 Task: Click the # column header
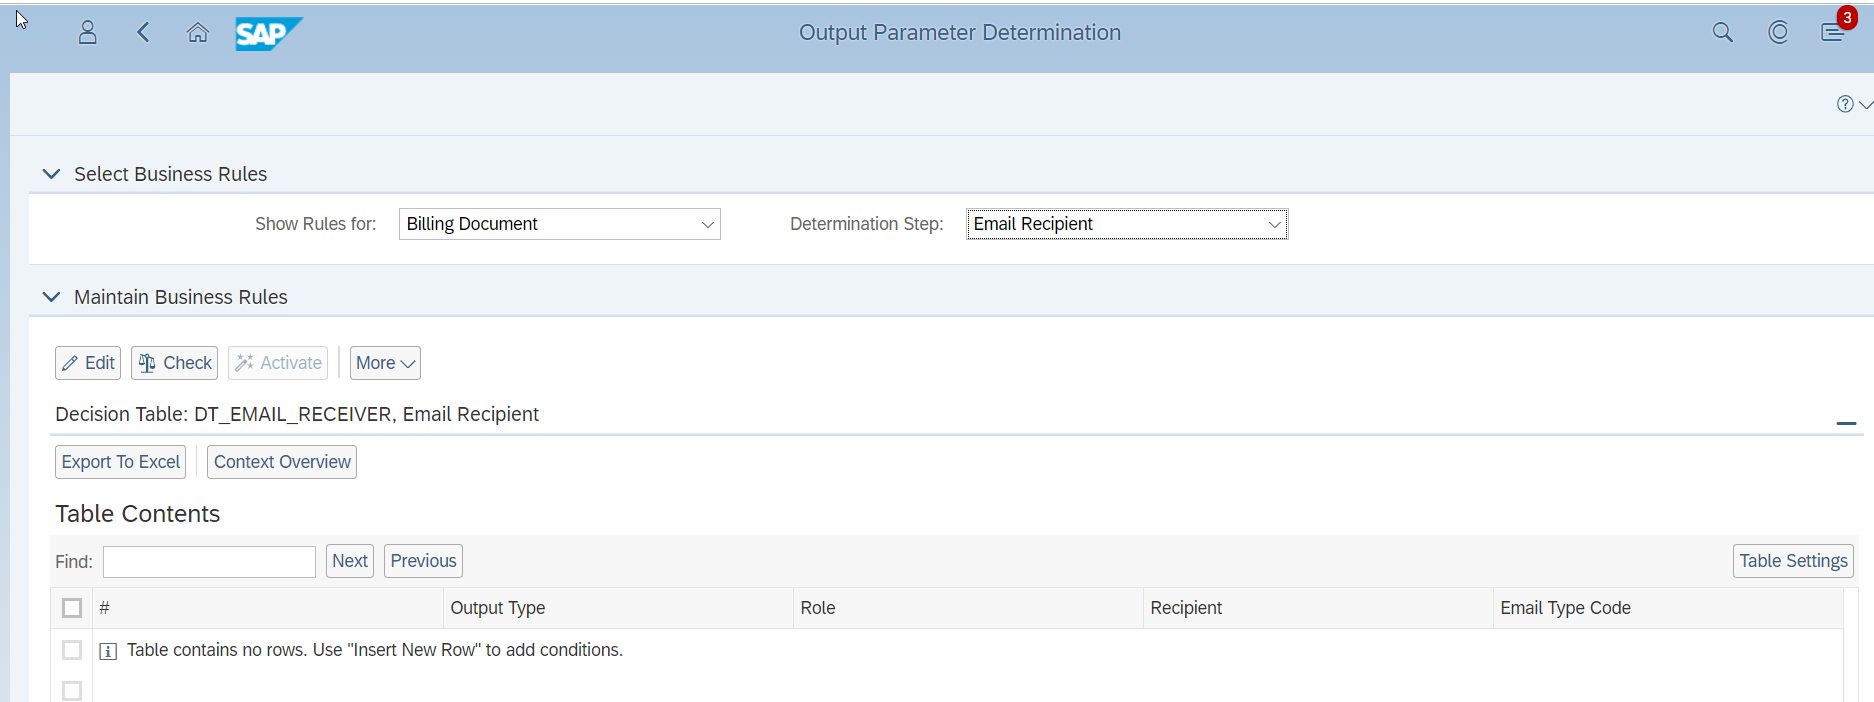(268, 608)
